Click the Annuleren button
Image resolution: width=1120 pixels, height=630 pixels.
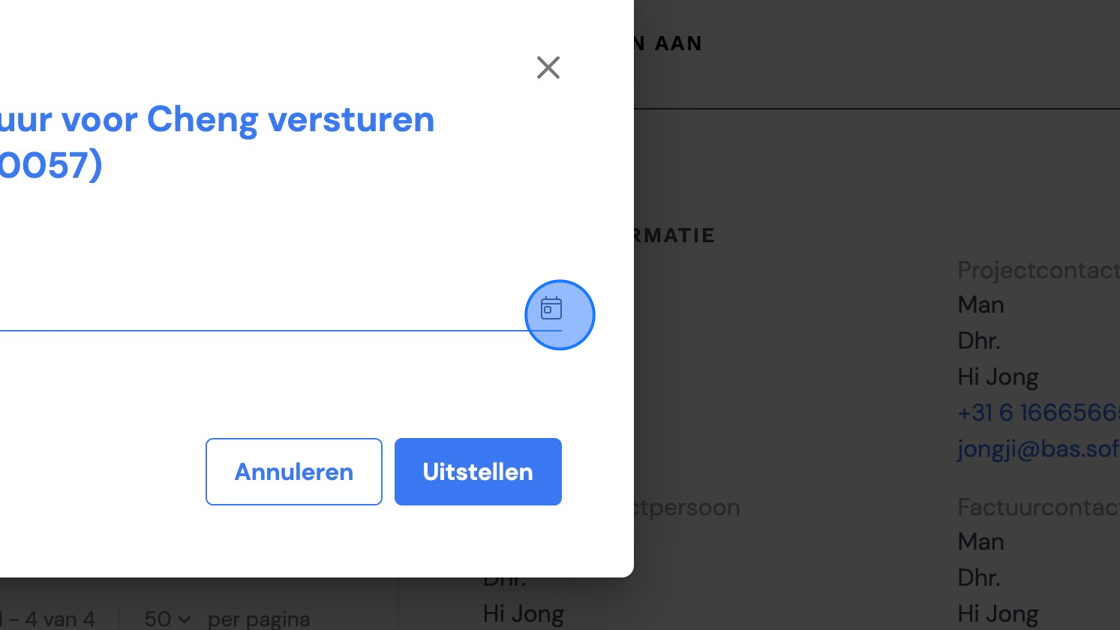(x=294, y=471)
